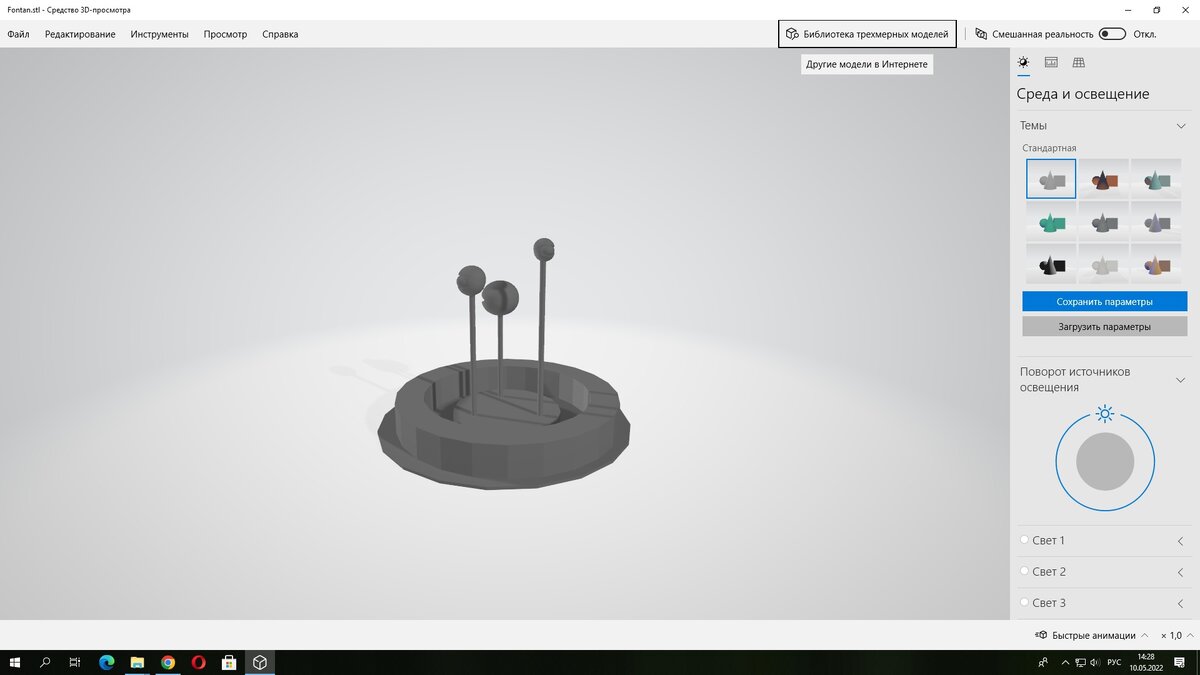Select the orange-brown theme thumbnail
Image resolution: width=1200 pixels, height=675 pixels.
click(x=1104, y=179)
